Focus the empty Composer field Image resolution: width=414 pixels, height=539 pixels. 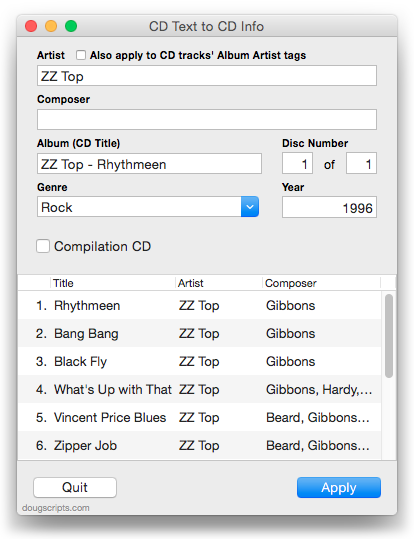[207, 119]
